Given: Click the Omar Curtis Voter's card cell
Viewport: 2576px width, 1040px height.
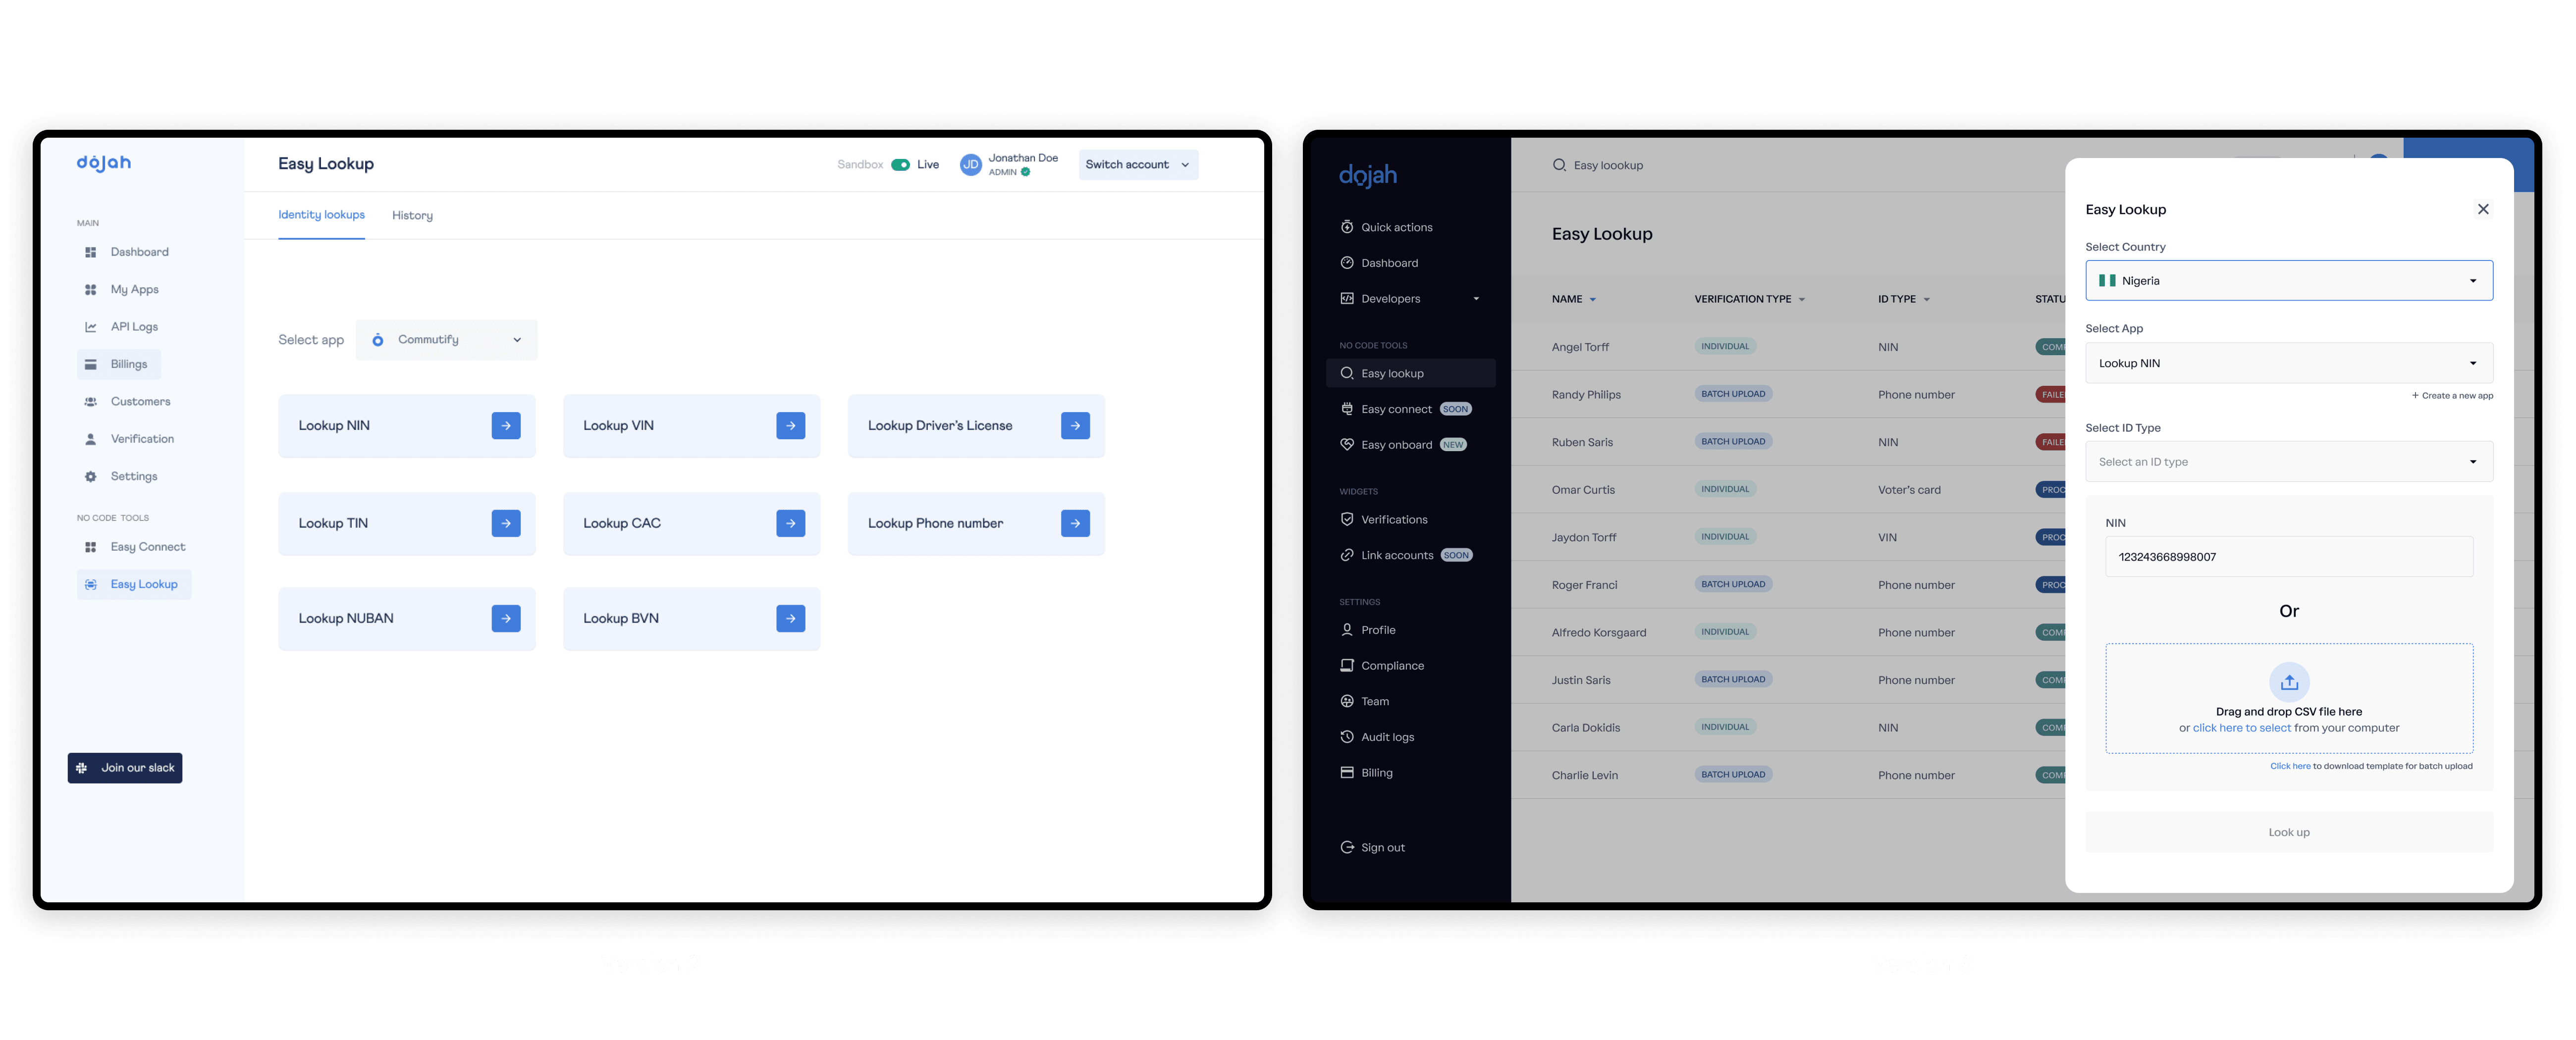Looking at the screenshot, I should [x=1908, y=490].
